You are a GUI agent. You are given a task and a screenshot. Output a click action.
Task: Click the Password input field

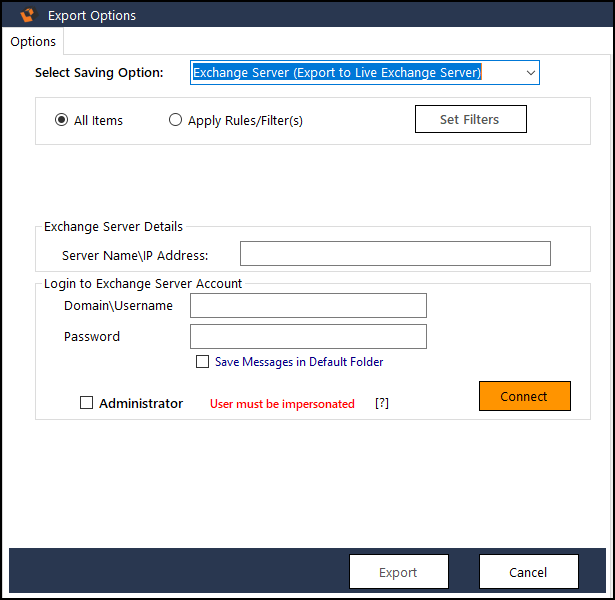click(308, 336)
